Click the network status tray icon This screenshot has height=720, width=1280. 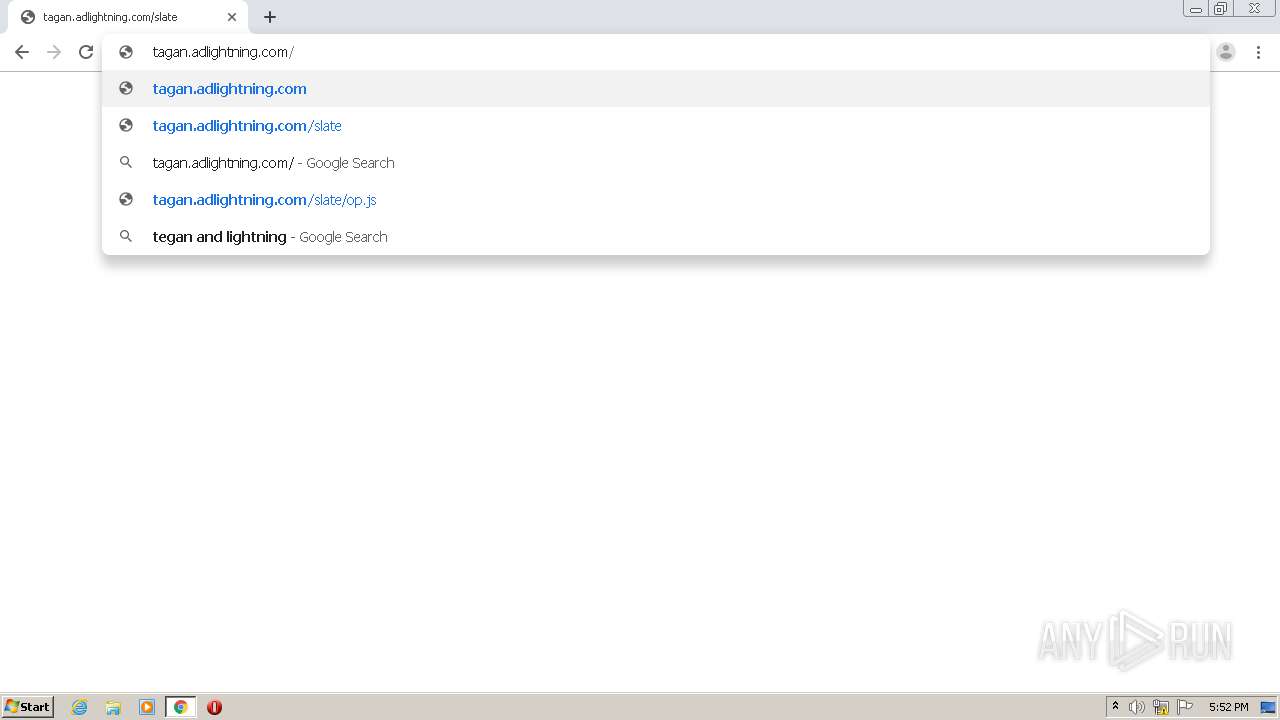[x=1161, y=707]
